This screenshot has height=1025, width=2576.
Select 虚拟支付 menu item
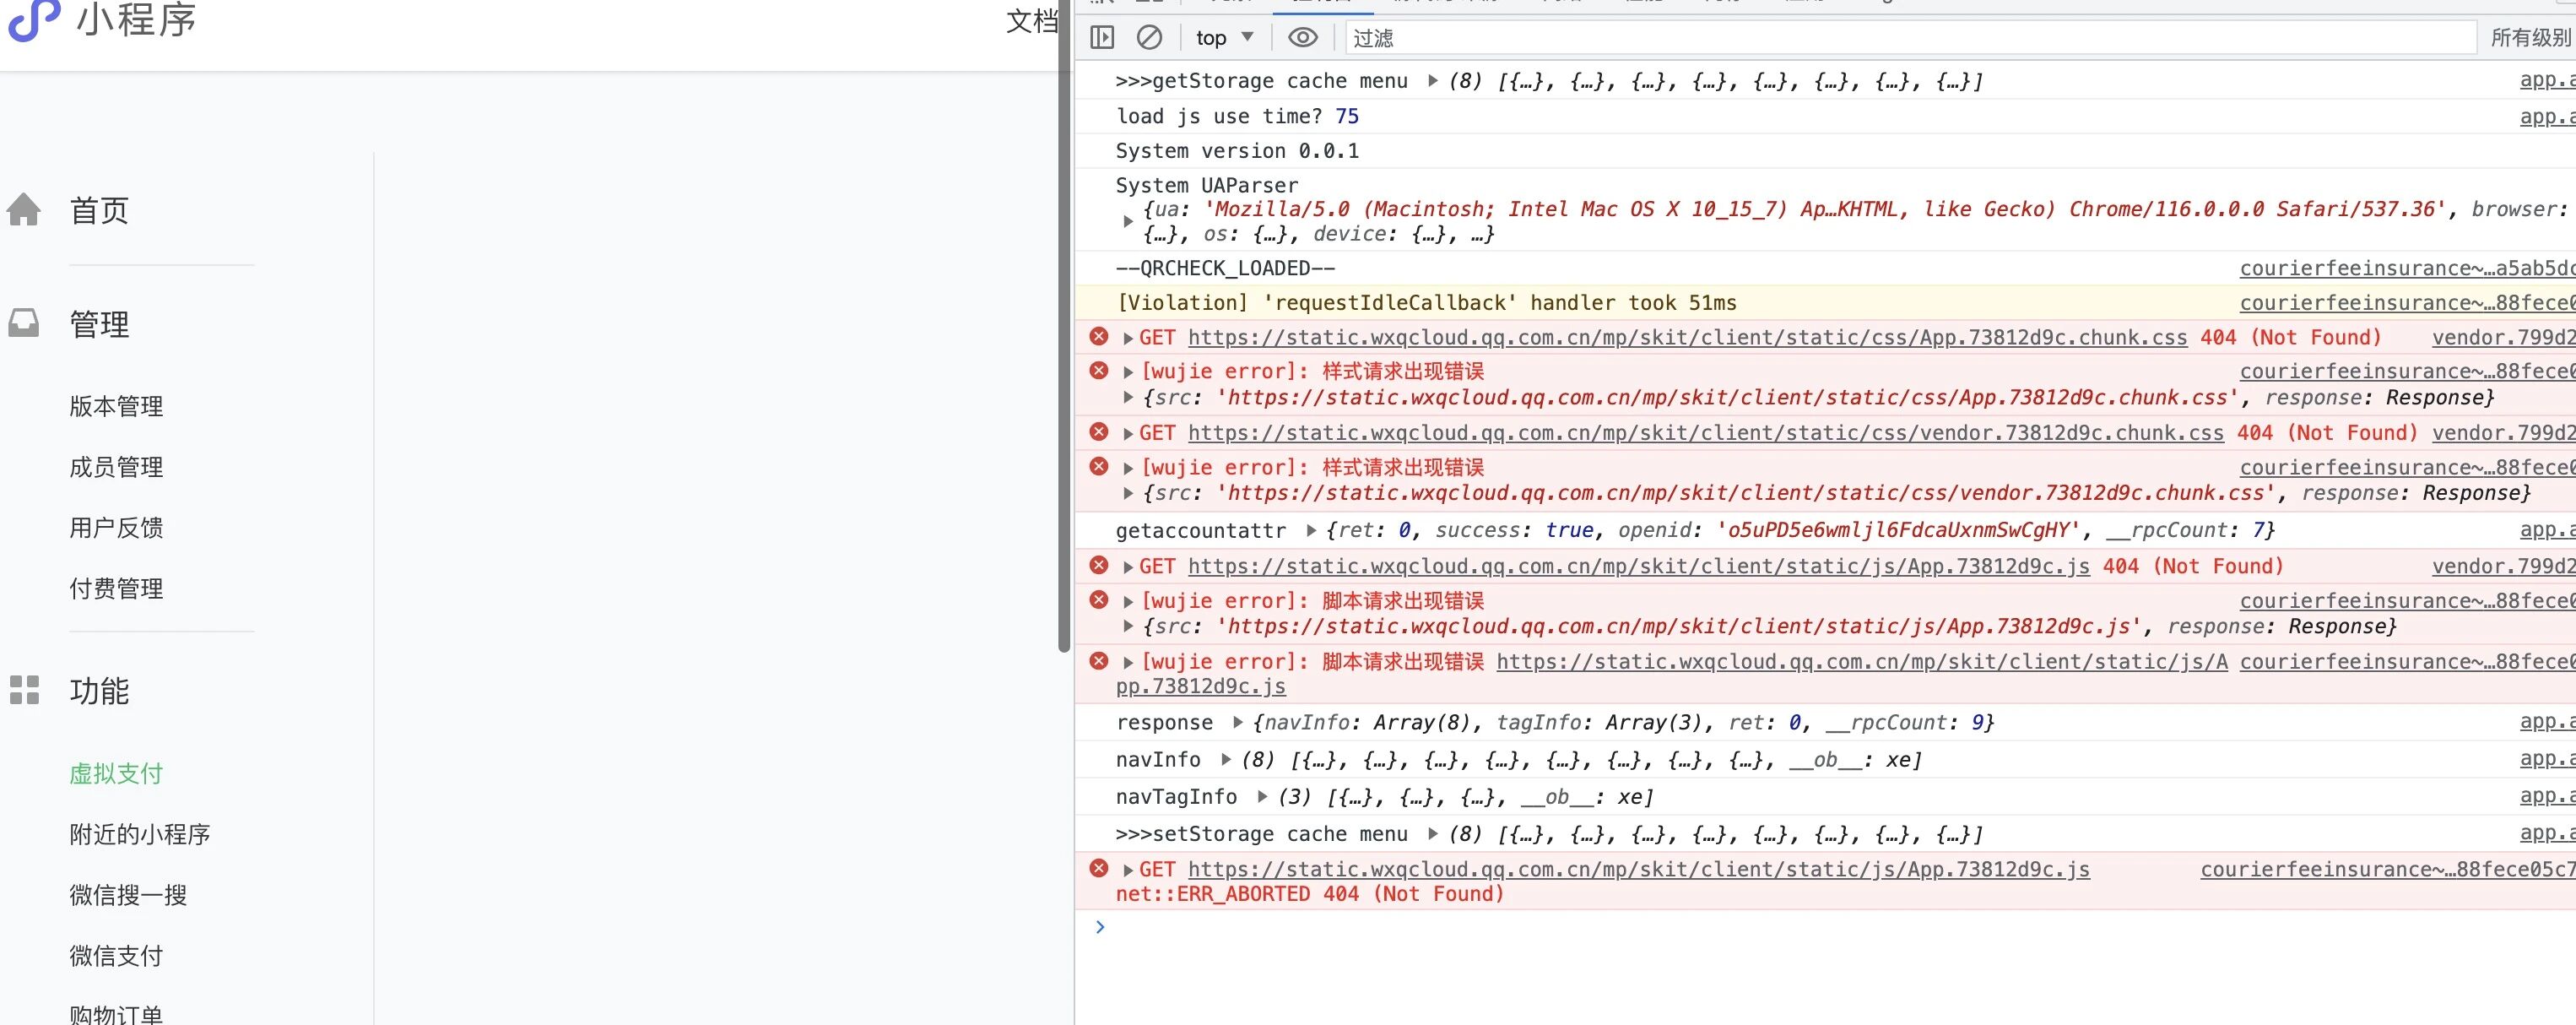[116, 773]
